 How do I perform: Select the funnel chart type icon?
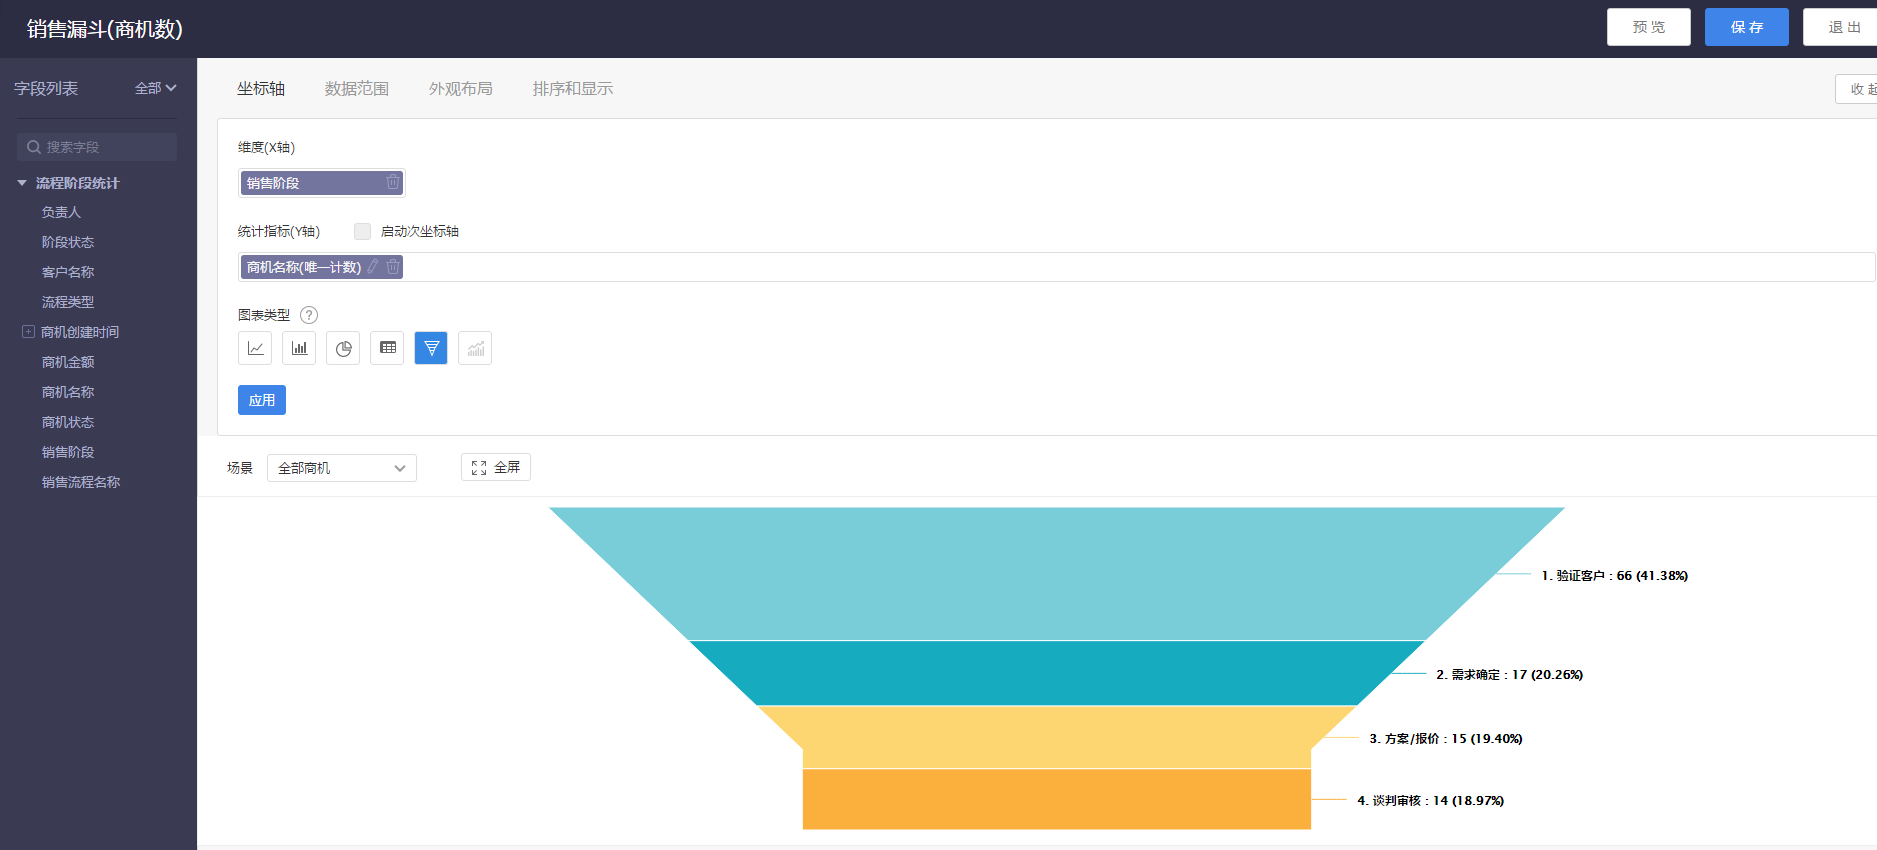(431, 348)
